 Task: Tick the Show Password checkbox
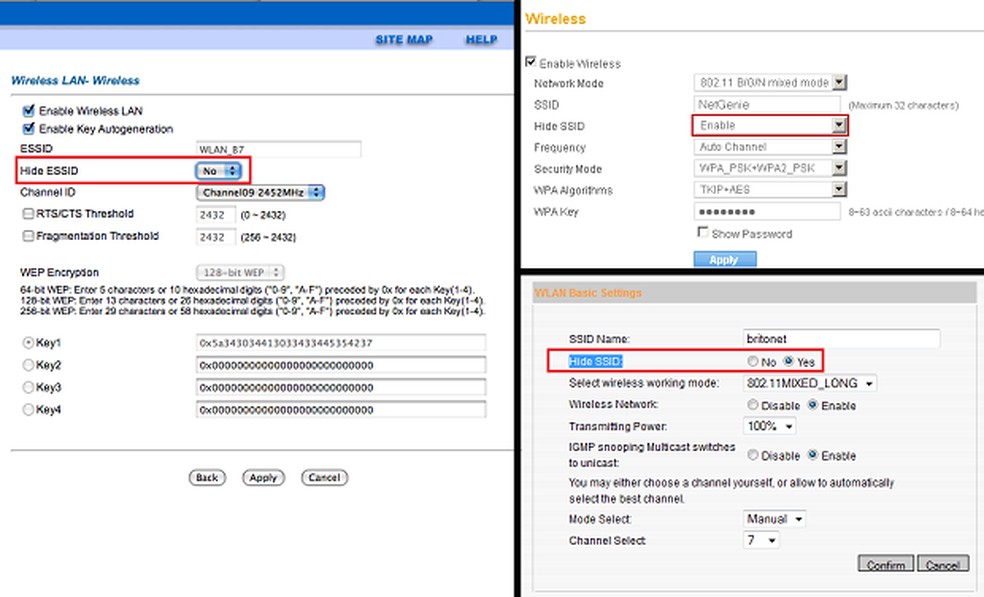pyautogui.click(x=703, y=233)
